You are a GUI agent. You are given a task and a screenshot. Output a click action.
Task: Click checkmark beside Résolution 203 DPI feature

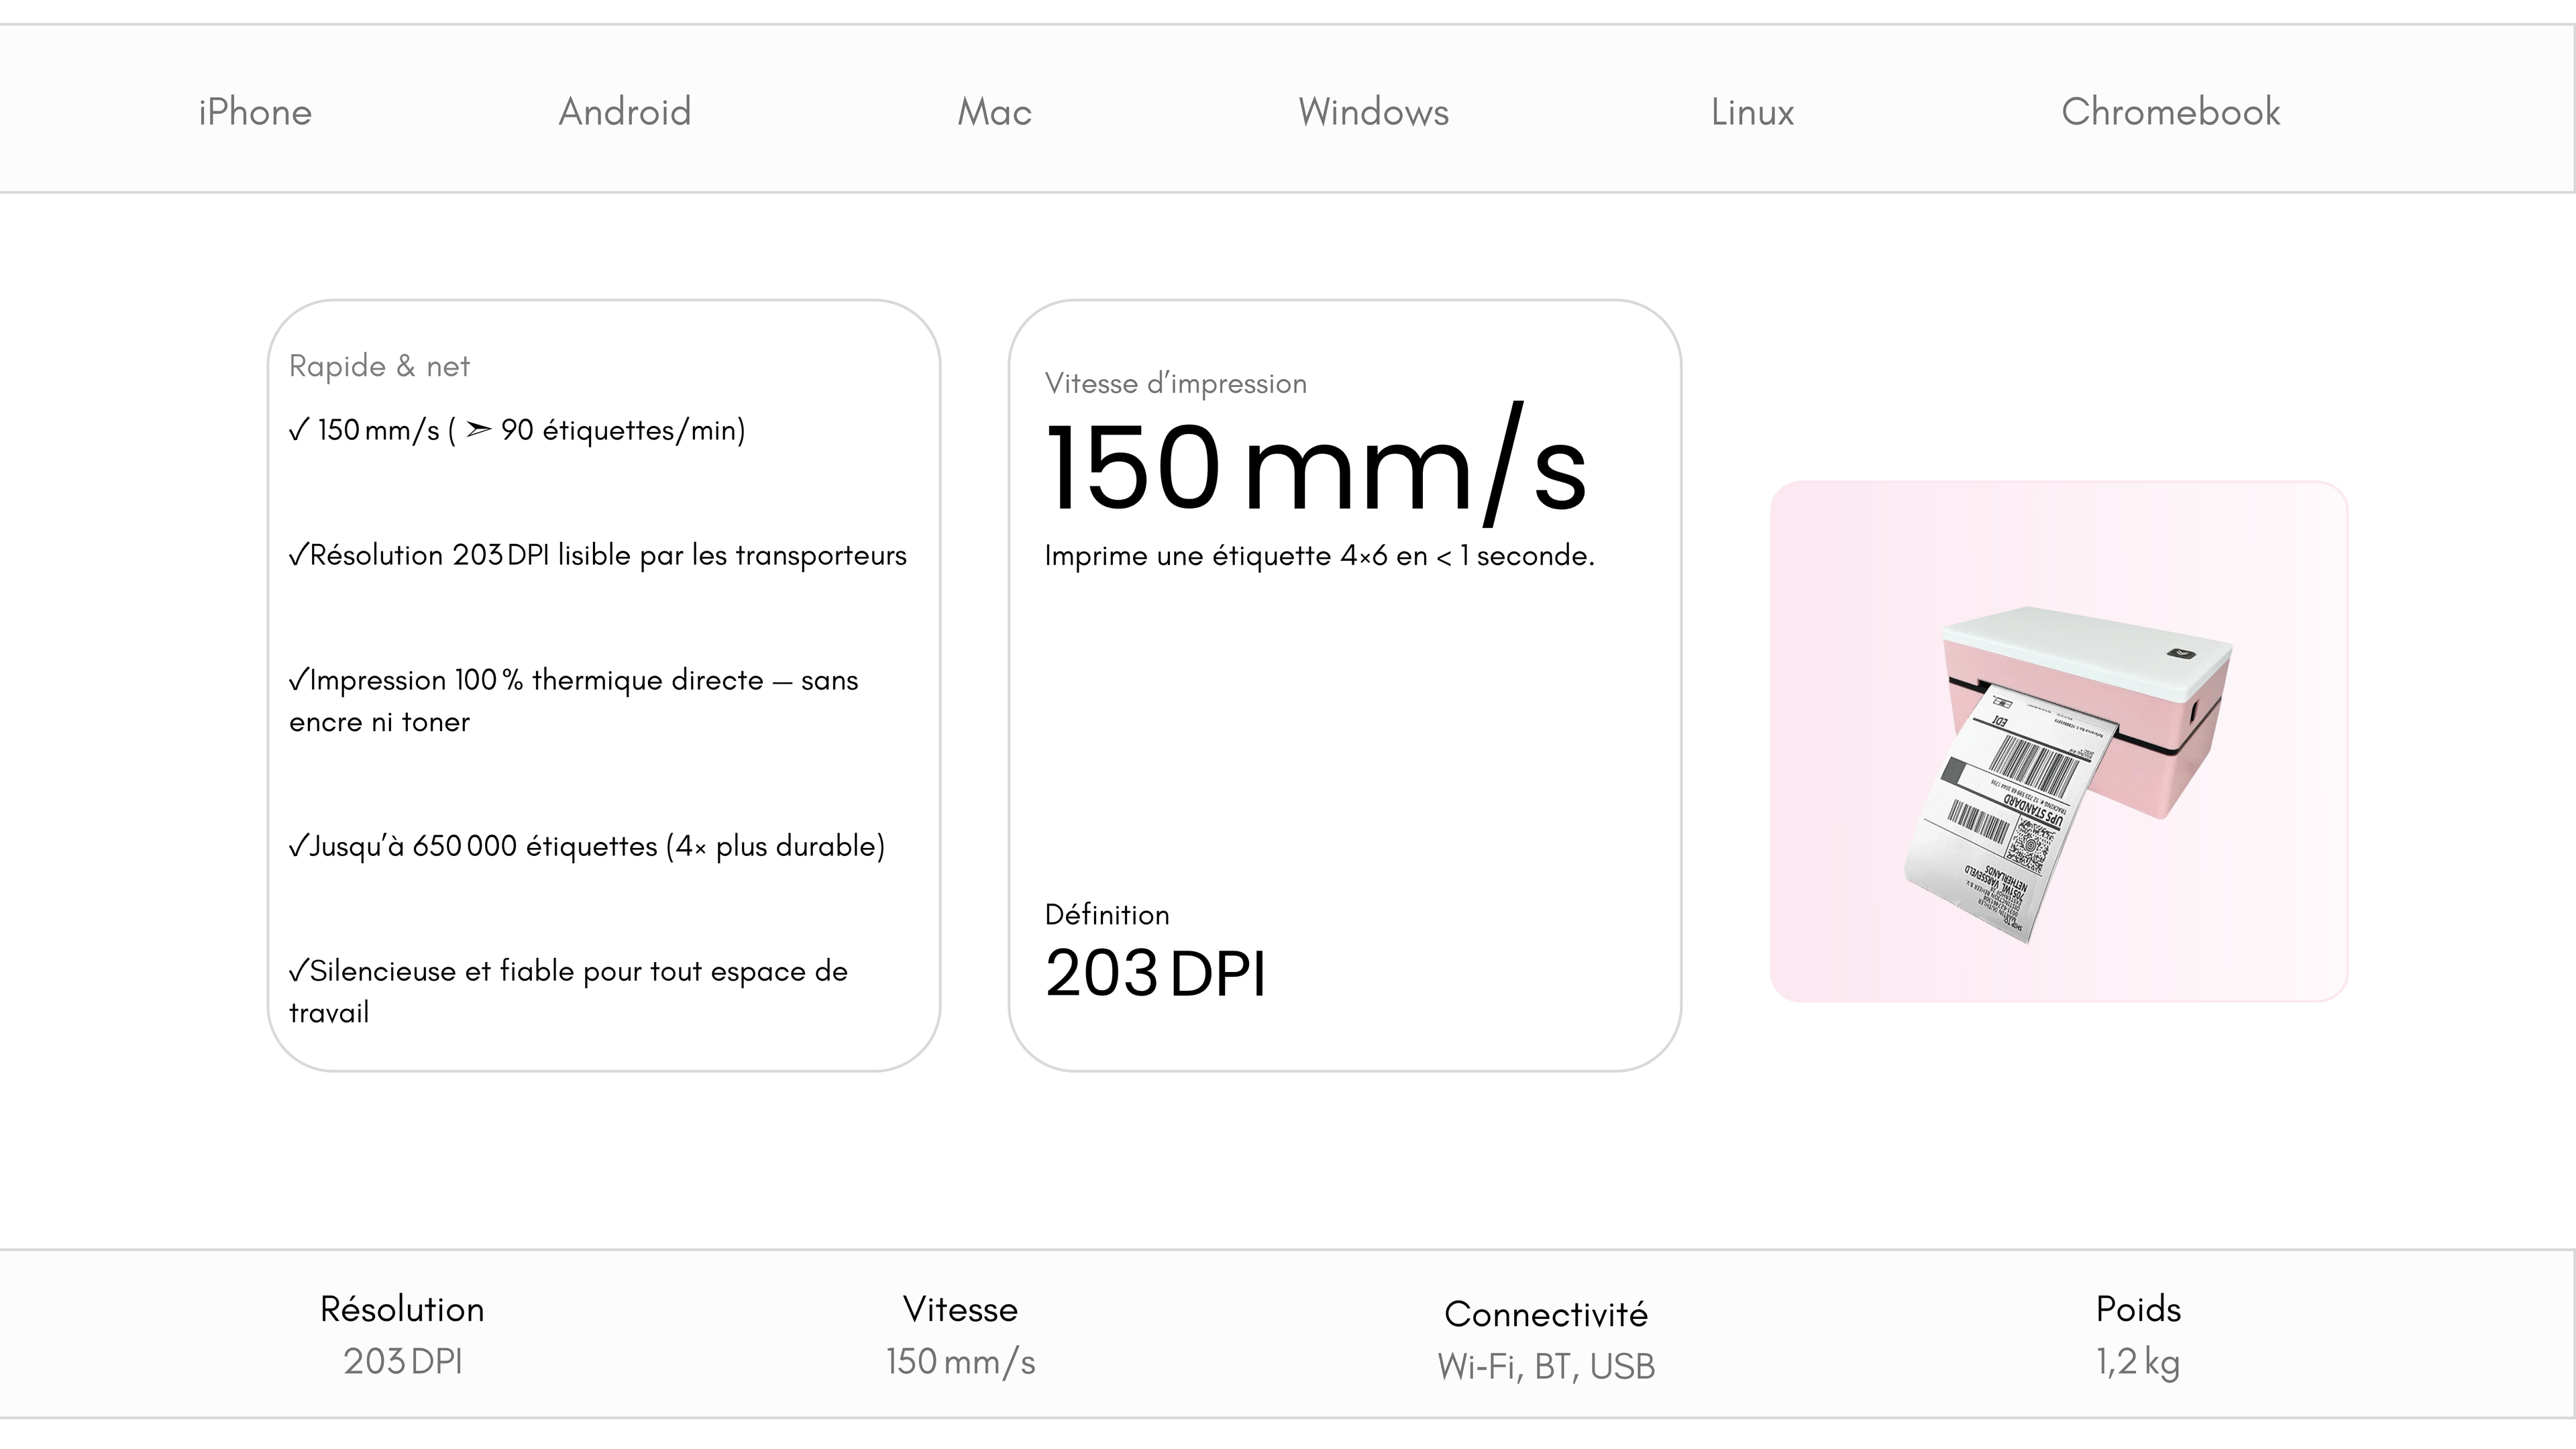pyautogui.click(x=298, y=555)
